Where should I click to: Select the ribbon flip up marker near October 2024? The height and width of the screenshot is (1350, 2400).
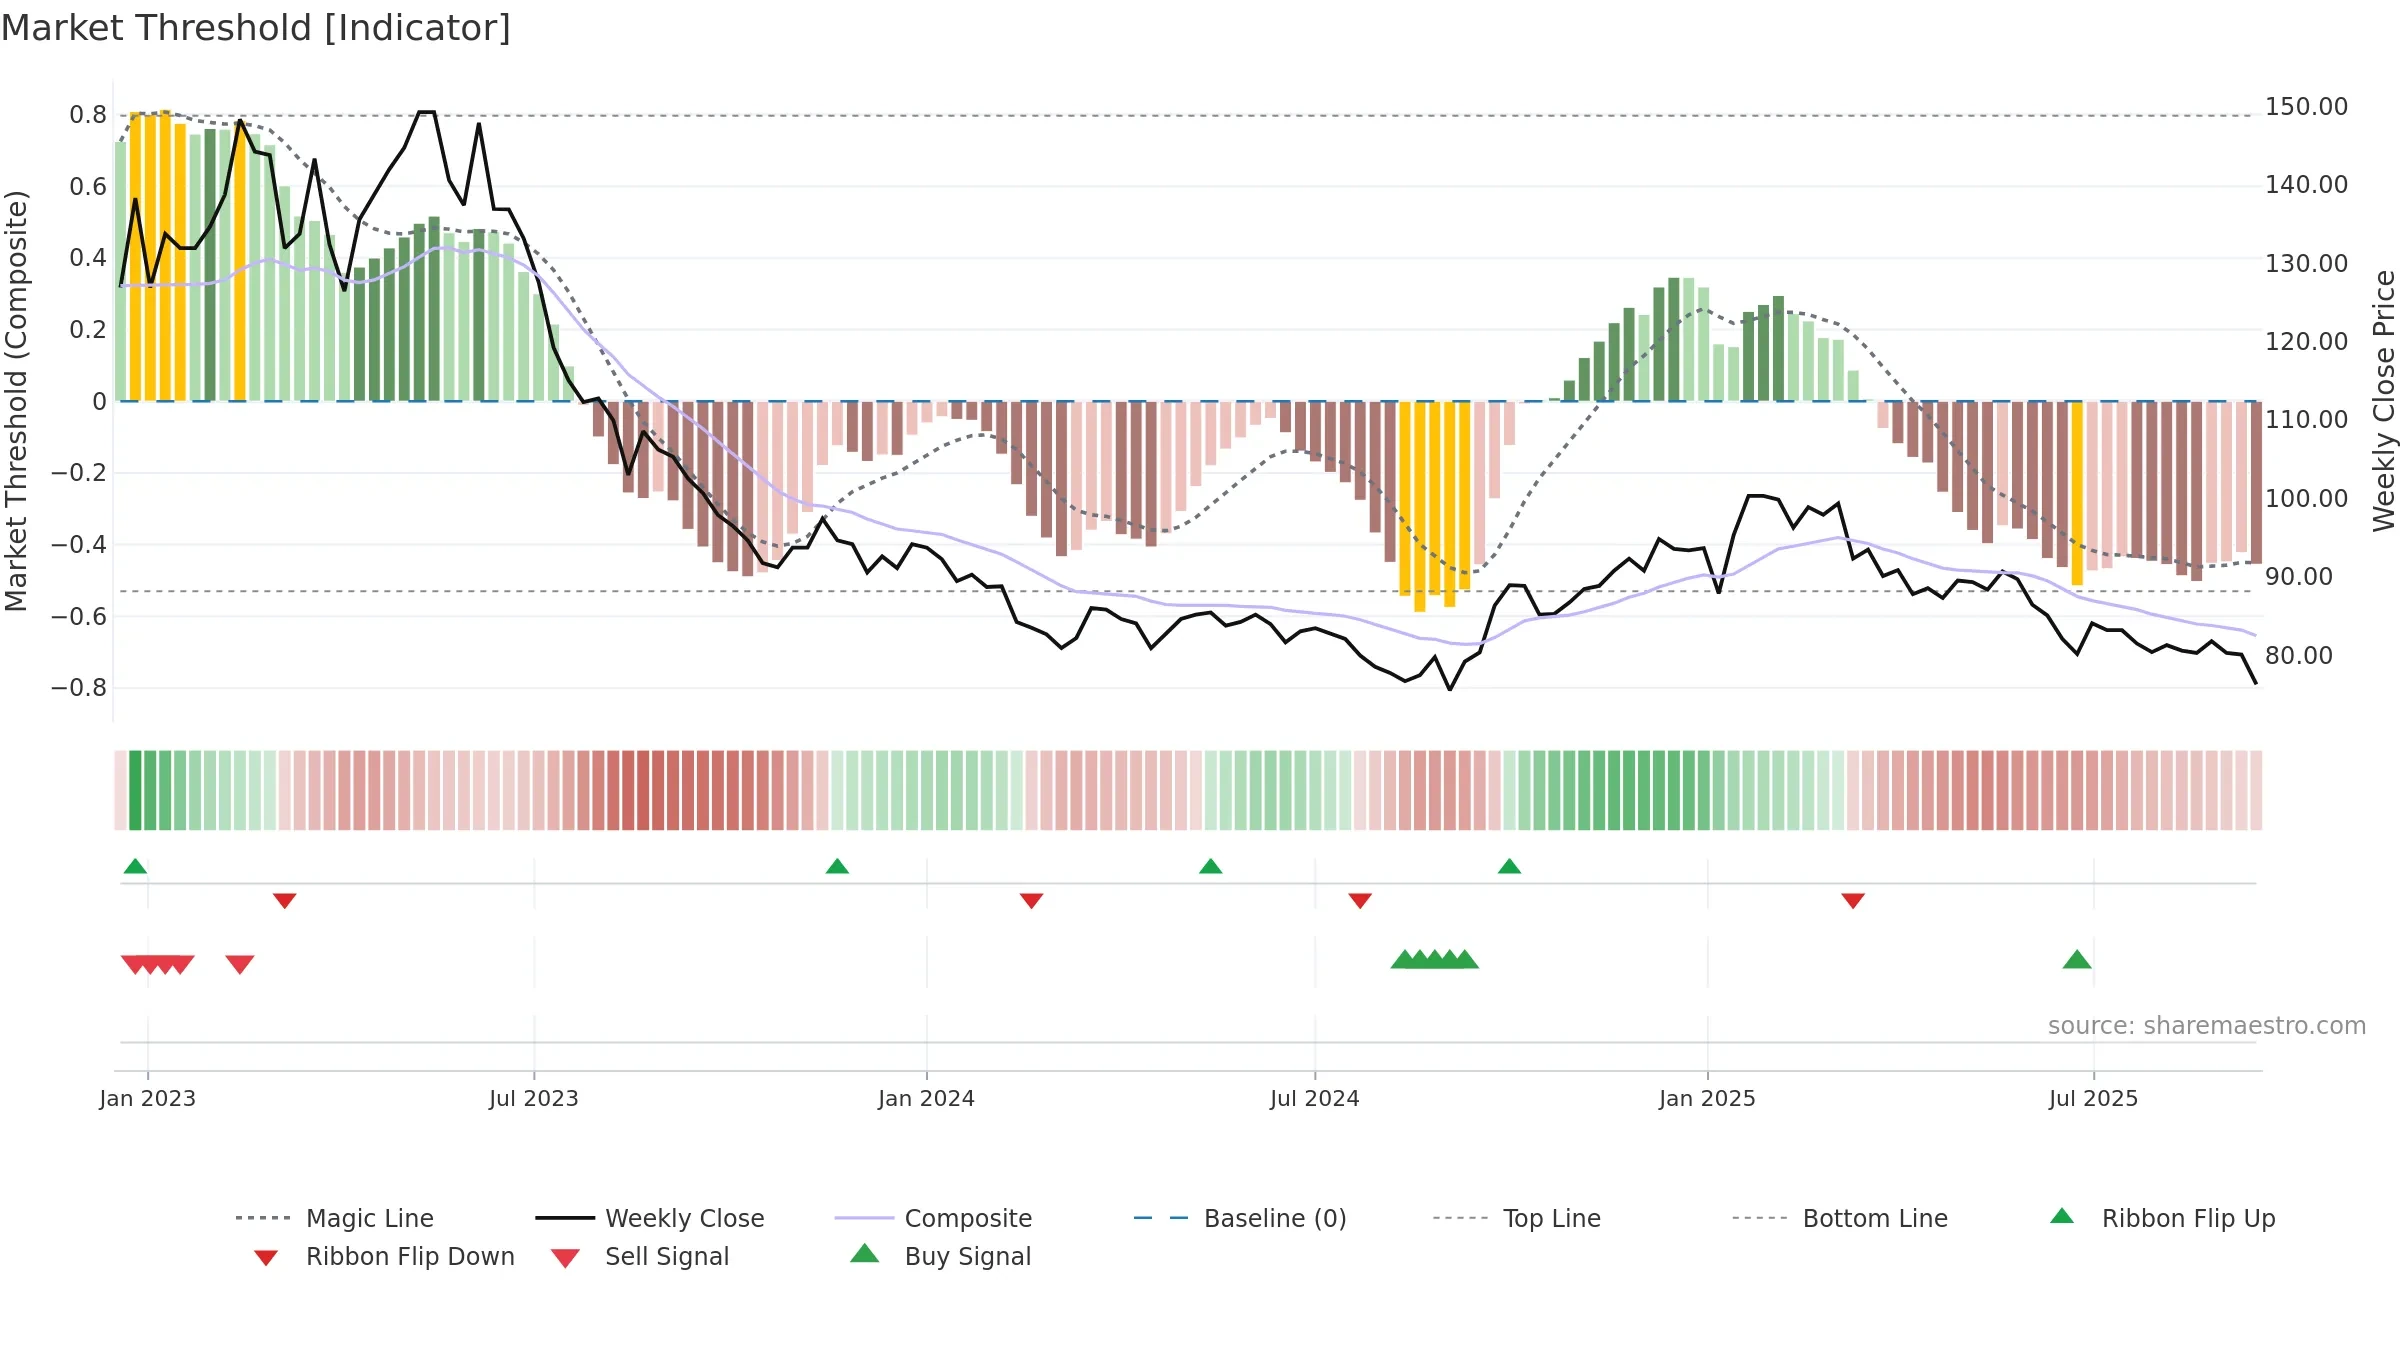[1509, 866]
